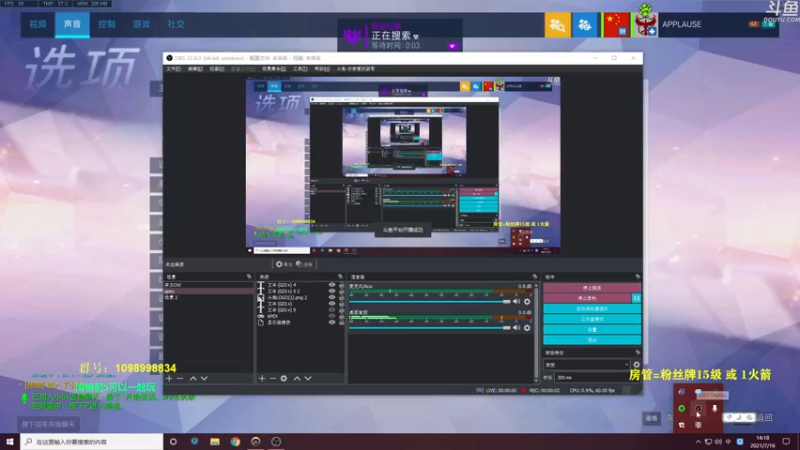
Task: Click Studio Mode button in Controls
Action: (x=592, y=319)
